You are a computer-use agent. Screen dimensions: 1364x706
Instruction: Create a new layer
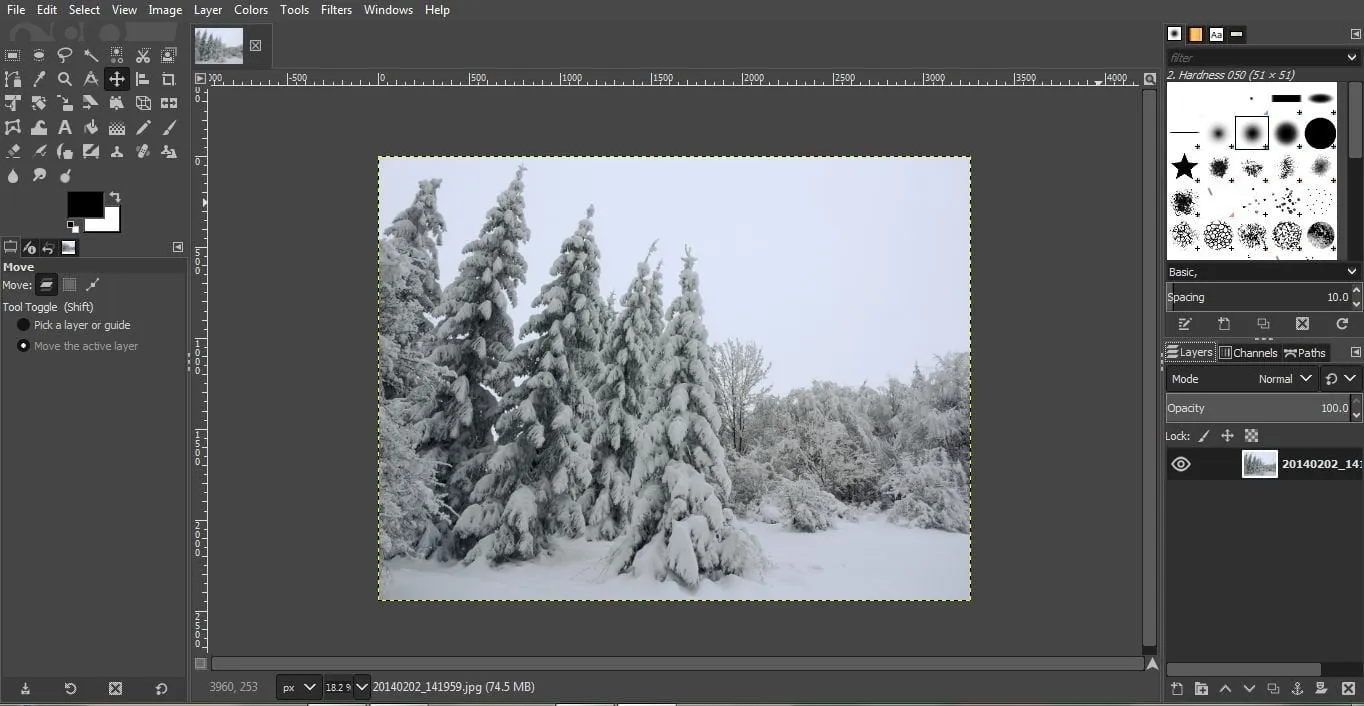1177,688
